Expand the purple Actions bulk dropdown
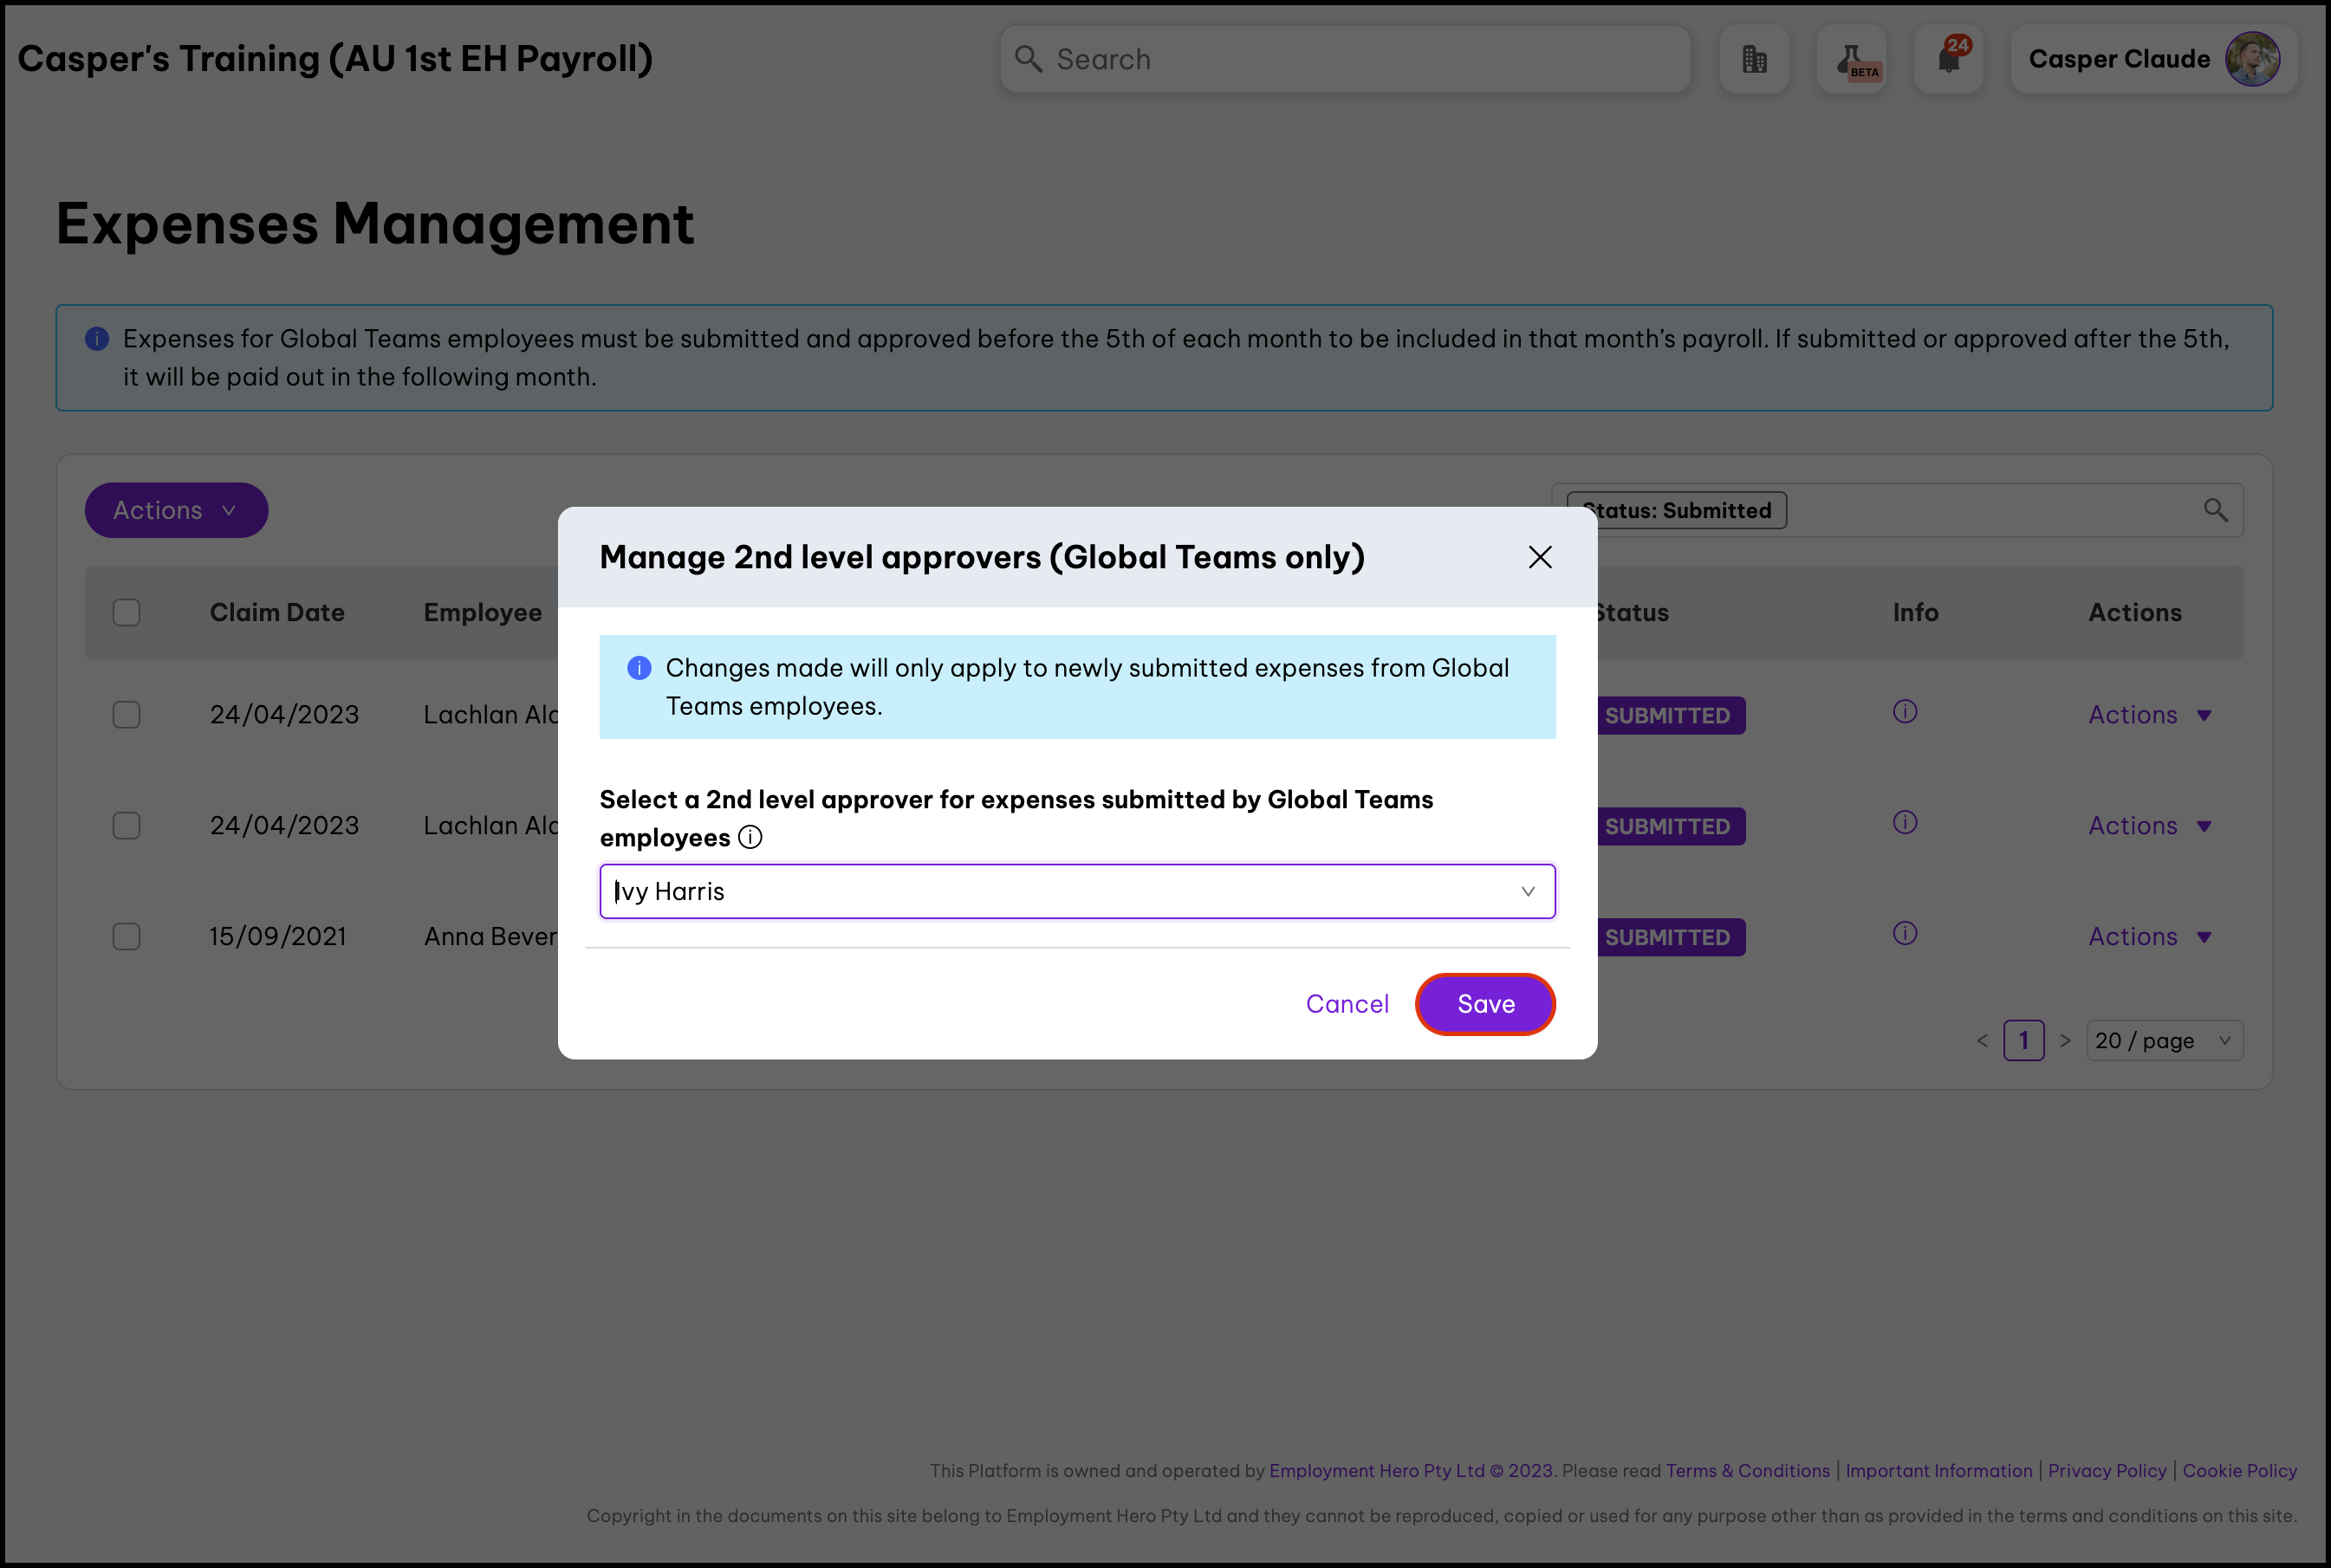The image size is (2331, 1568). tap(176, 511)
